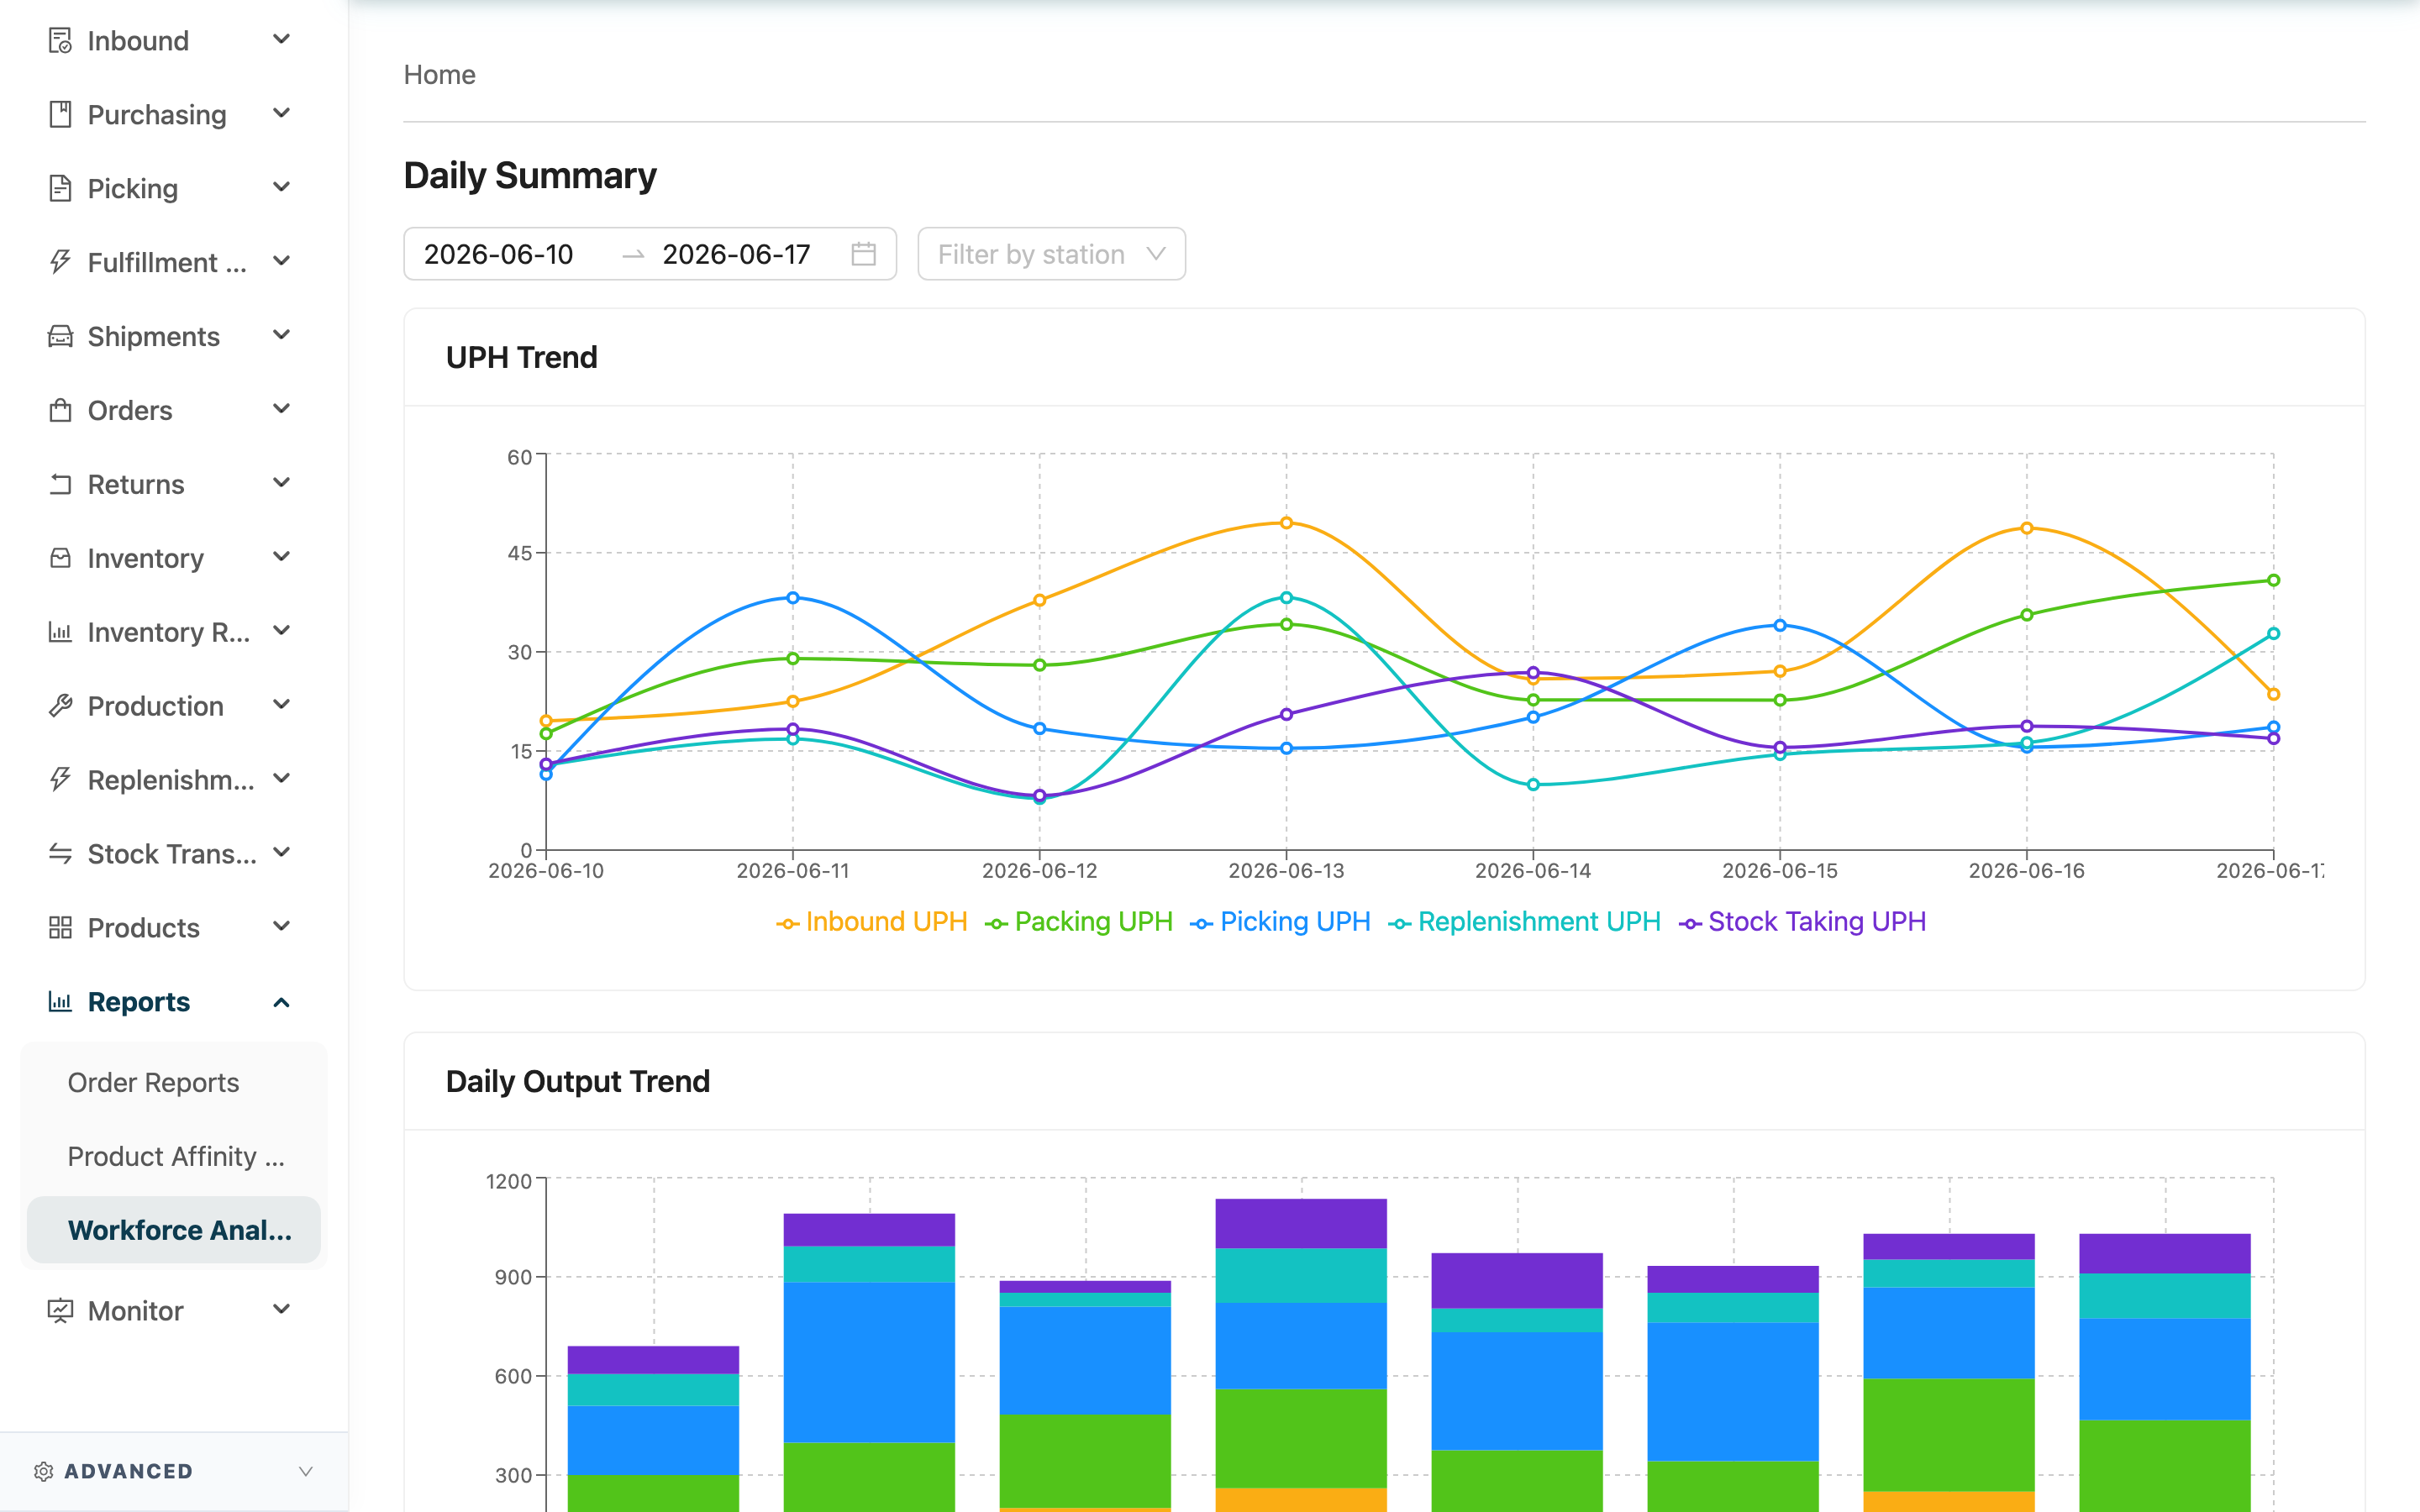The height and width of the screenshot is (1512, 2420).
Task: Click Picking UPH point on 2026-06-11
Action: click(793, 598)
